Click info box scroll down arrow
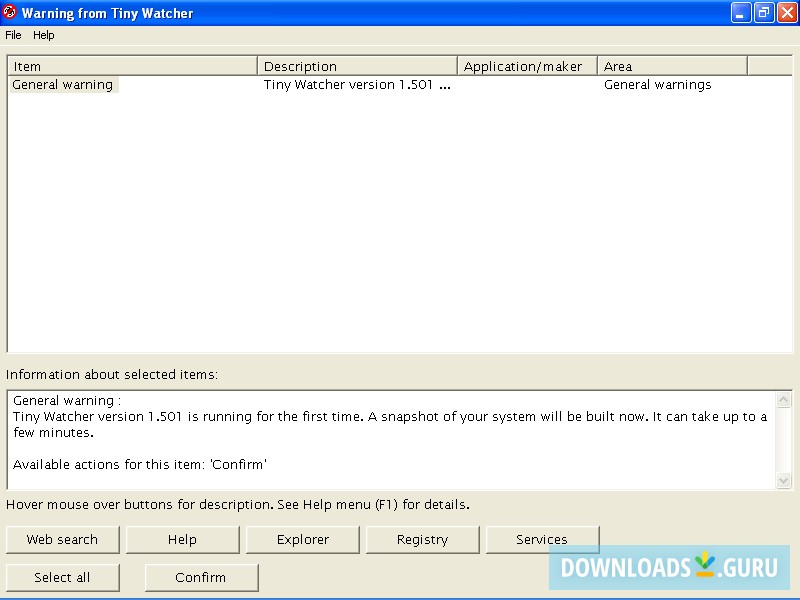The image size is (800, 600). click(x=784, y=480)
